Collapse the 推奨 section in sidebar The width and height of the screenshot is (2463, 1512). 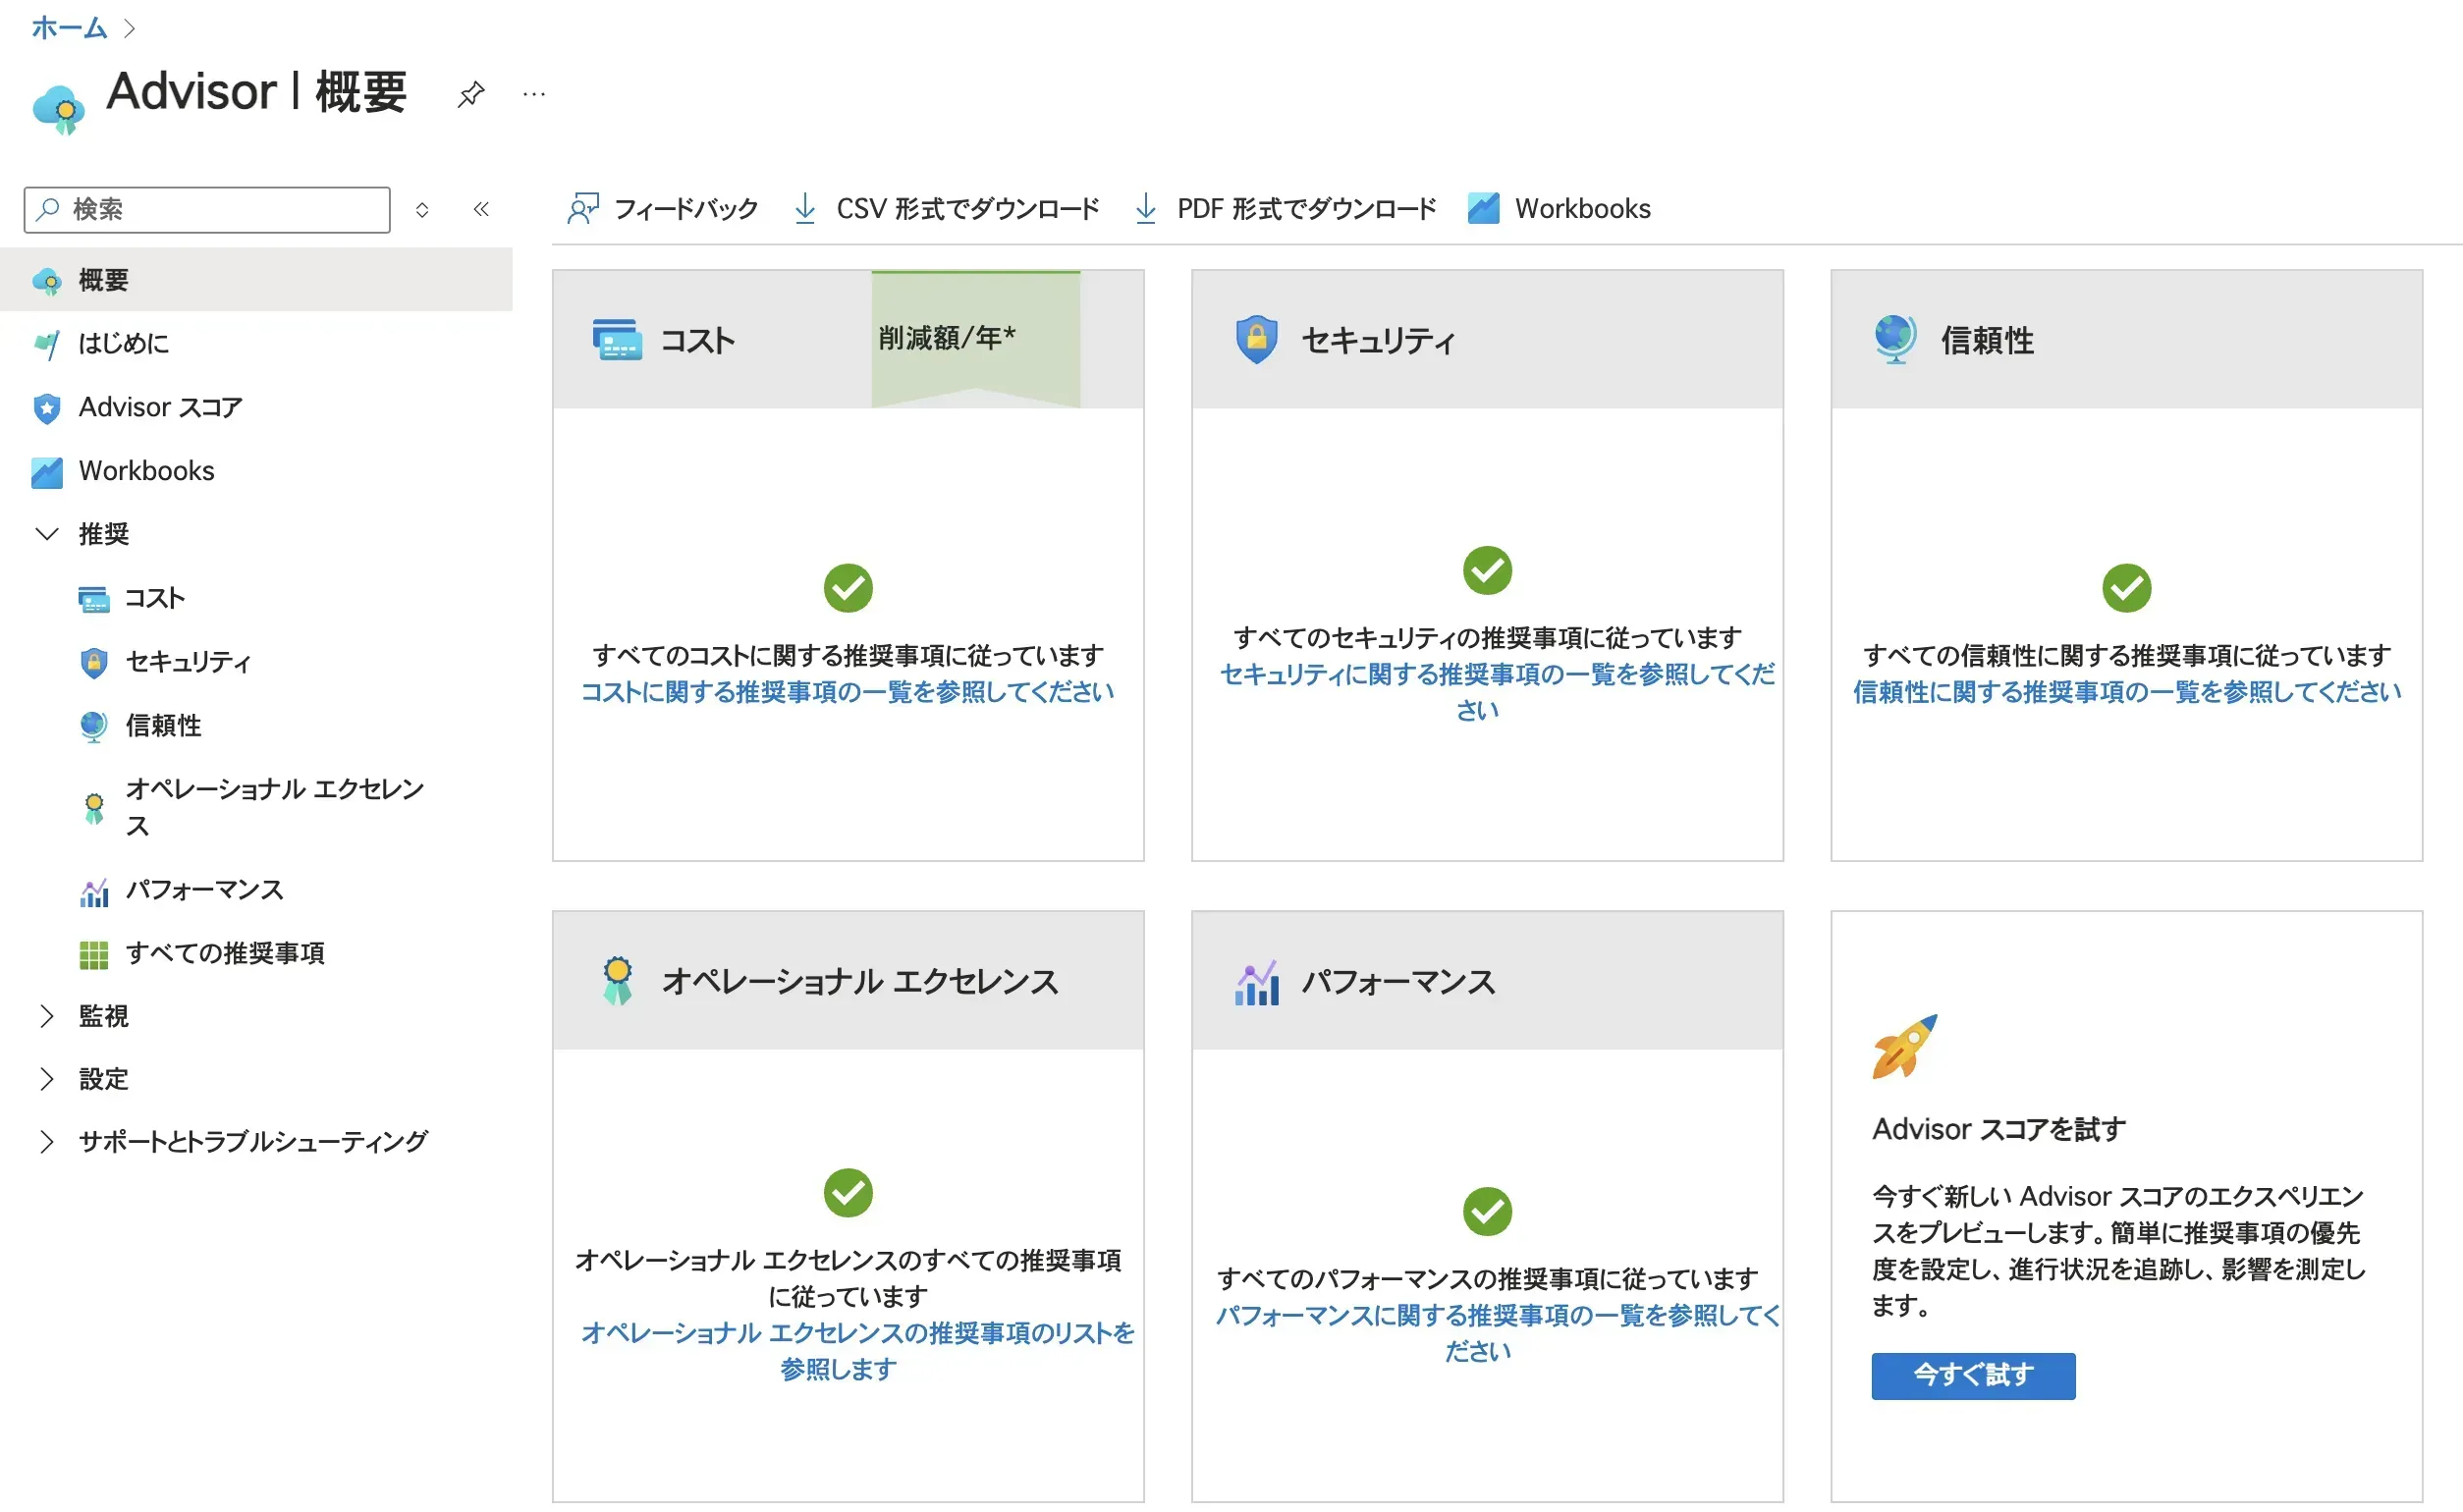tap(46, 533)
